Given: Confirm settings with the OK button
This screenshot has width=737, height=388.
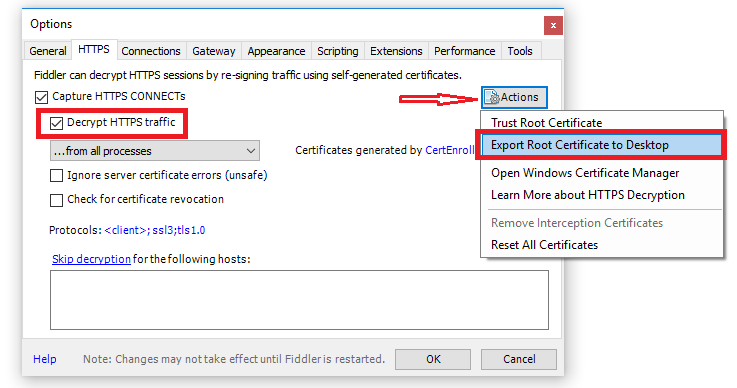Looking at the screenshot, I should [433, 359].
